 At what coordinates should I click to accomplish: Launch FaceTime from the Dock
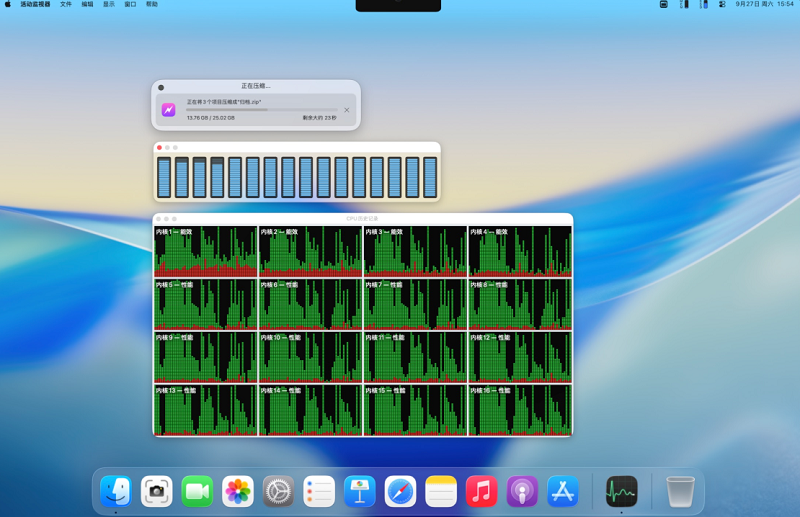(197, 491)
